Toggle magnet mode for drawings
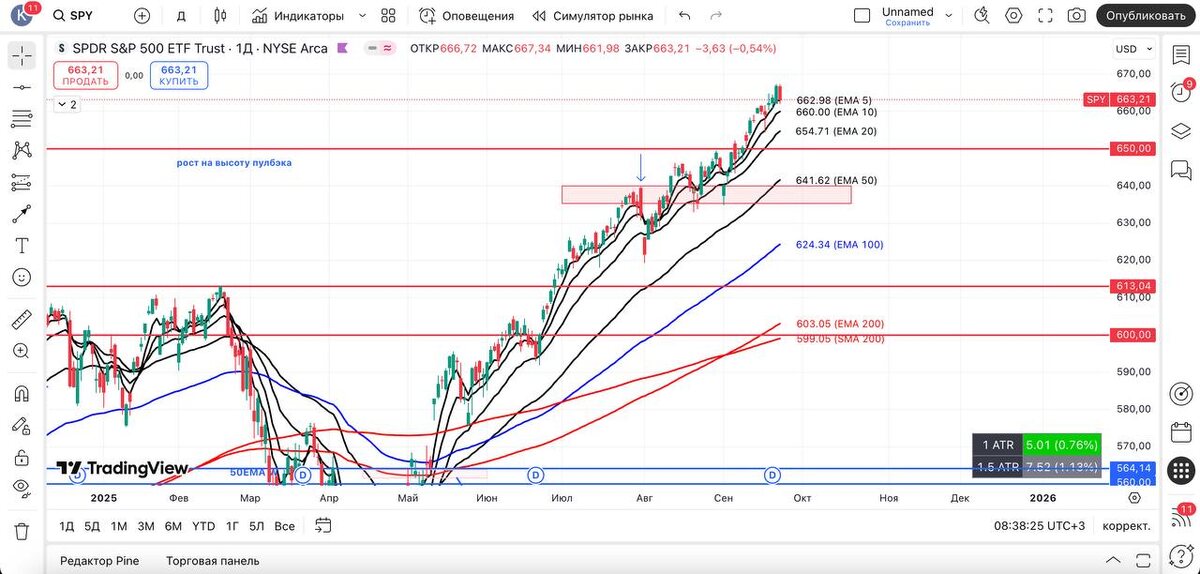1200x574 pixels. tap(22, 393)
